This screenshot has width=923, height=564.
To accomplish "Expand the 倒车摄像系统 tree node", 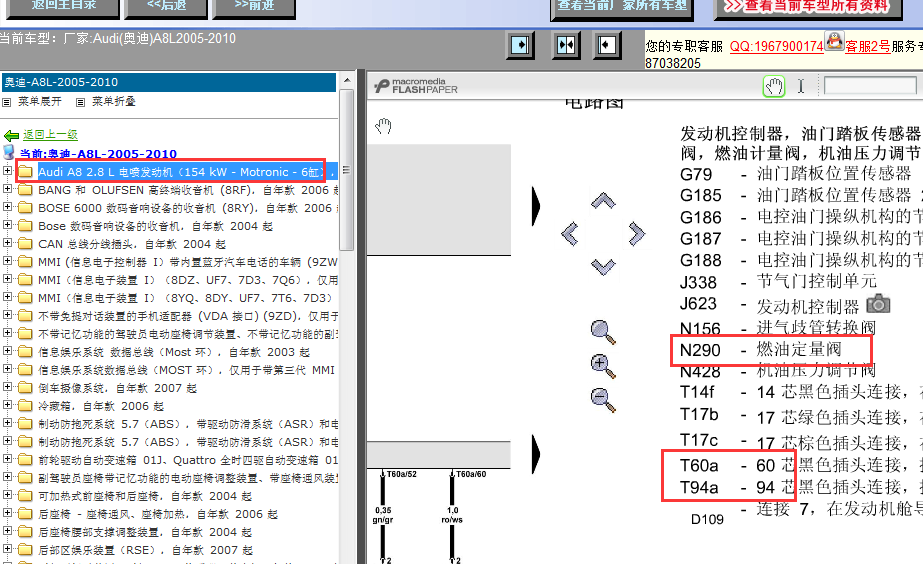I will [x=8, y=387].
